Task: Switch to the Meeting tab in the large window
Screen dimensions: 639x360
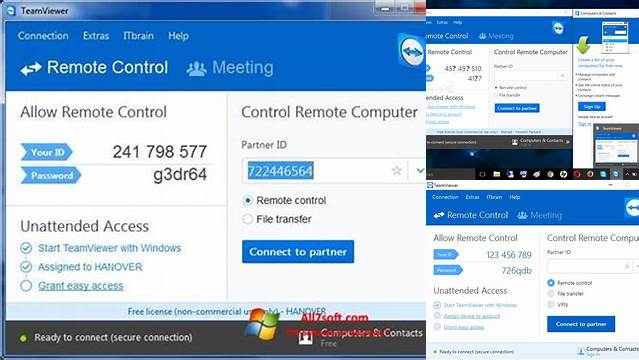Action: (230, 68)
